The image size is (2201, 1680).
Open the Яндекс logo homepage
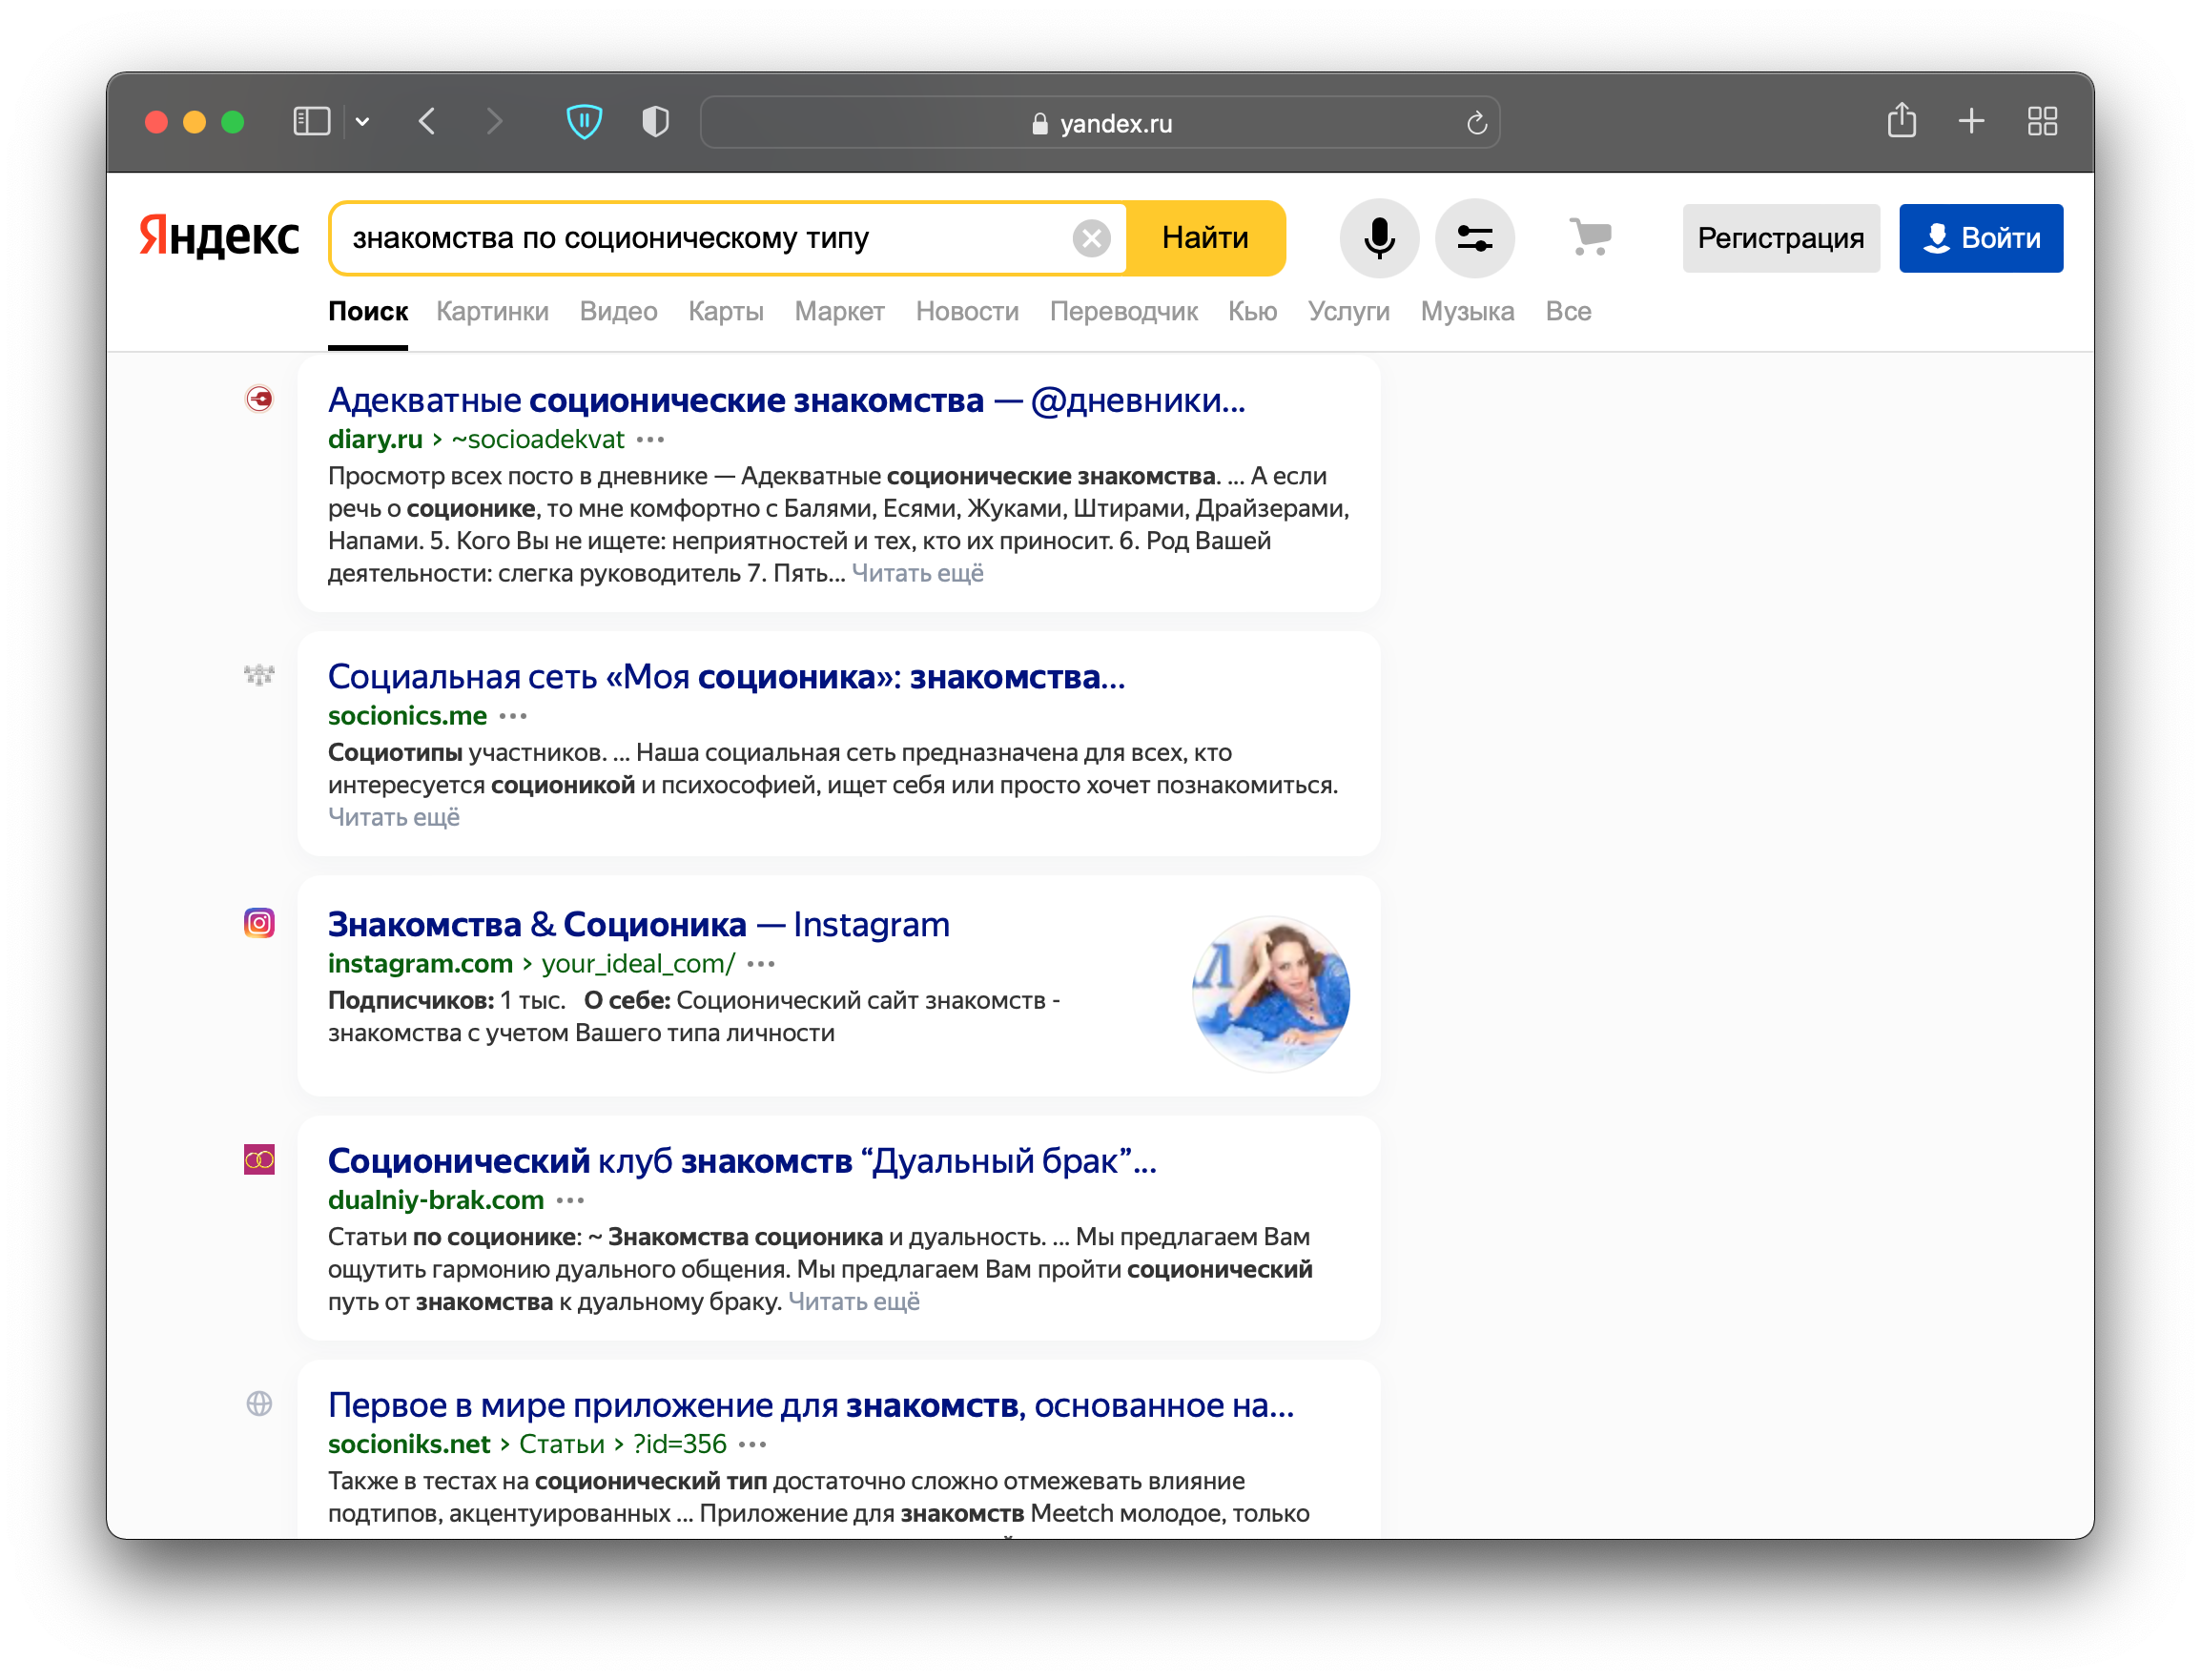click(x=219, y=237)
